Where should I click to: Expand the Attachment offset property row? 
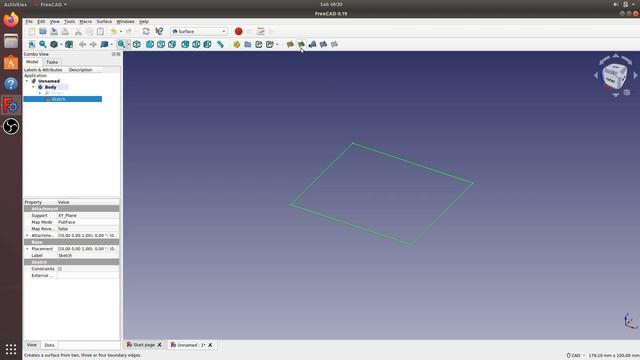coord(27,236)
